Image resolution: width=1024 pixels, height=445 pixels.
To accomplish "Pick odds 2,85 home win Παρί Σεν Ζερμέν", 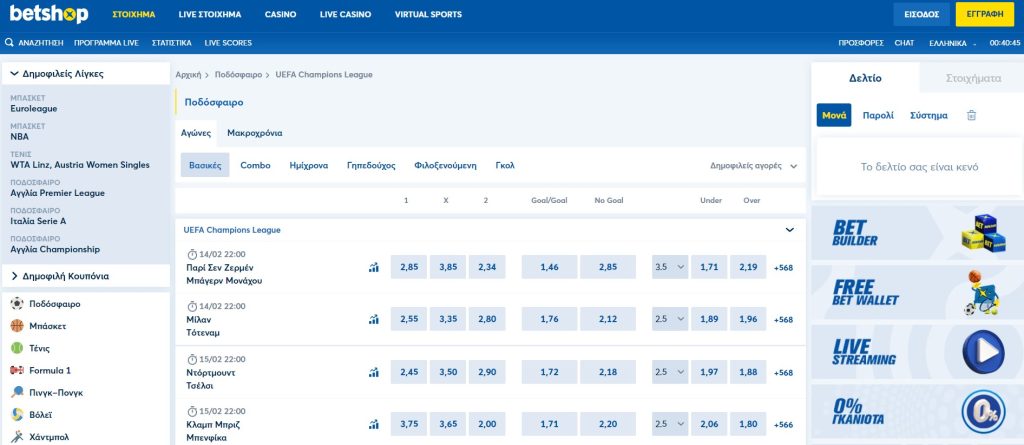I will click(x=409, y=267).
